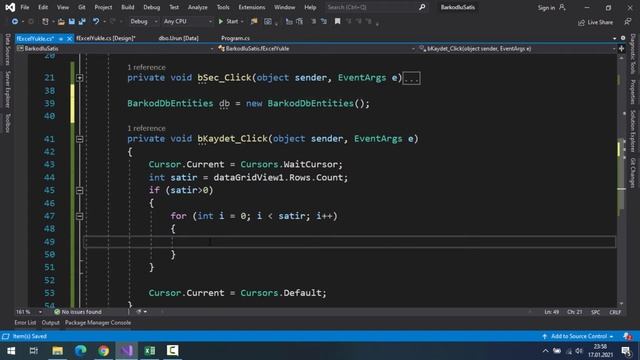Click the No issues found indicator

[78, 312]
